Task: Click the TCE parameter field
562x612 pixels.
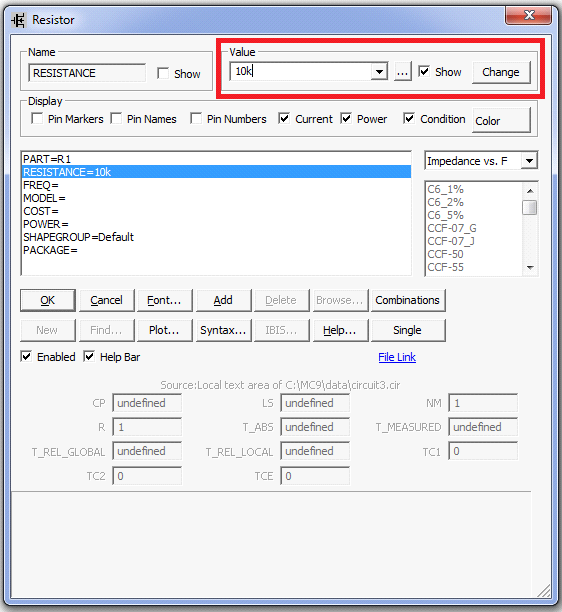Action: (315, 476)
